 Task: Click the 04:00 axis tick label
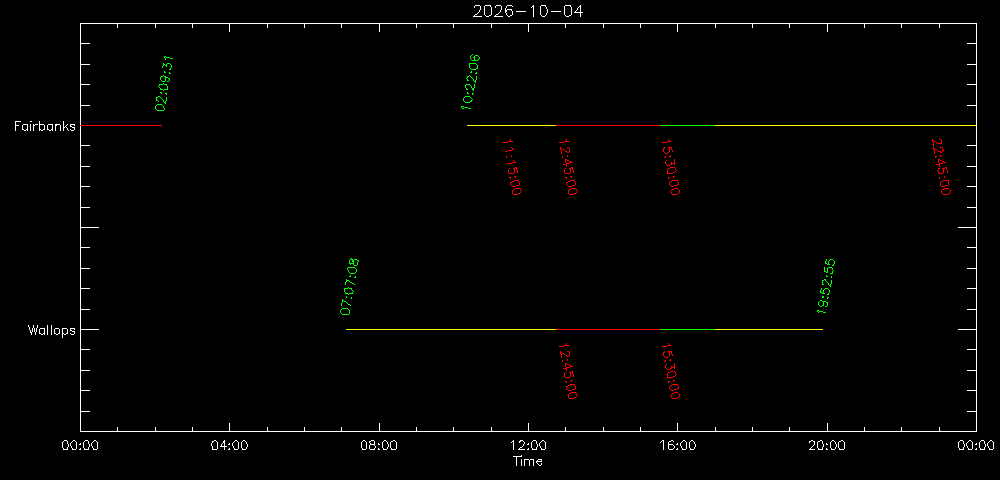[x=229, y=446]
